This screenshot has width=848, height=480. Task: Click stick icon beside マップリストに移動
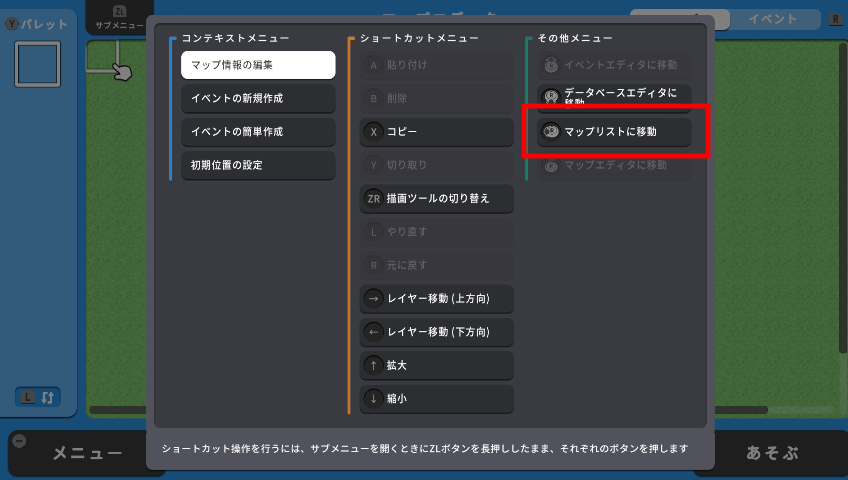(x=551, y=131)
